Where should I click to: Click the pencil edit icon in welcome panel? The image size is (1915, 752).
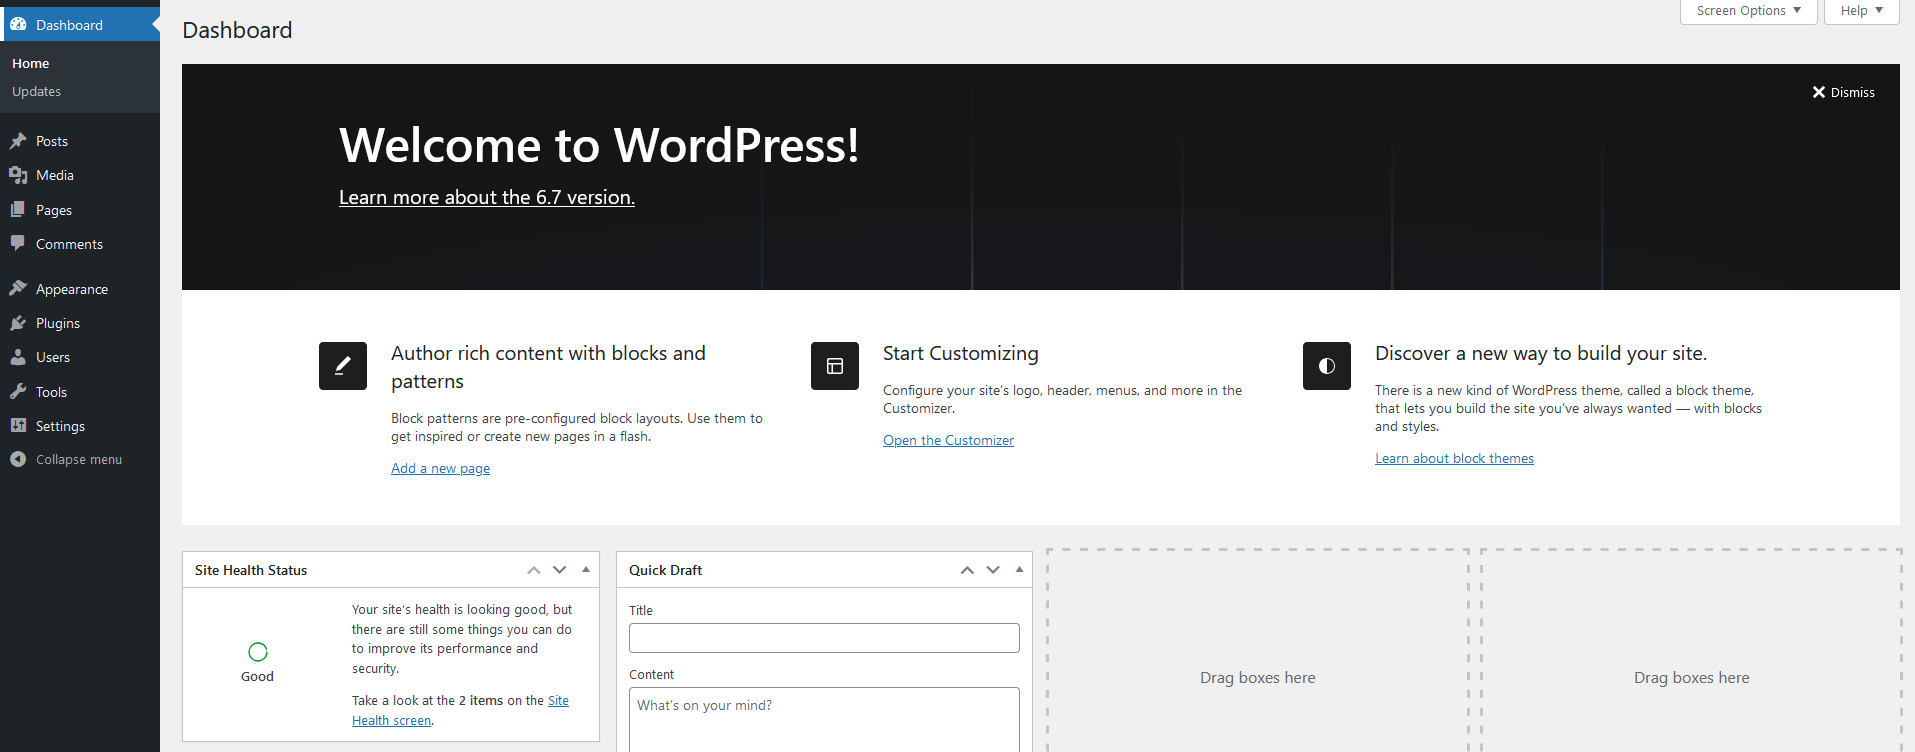coord(343,366)
